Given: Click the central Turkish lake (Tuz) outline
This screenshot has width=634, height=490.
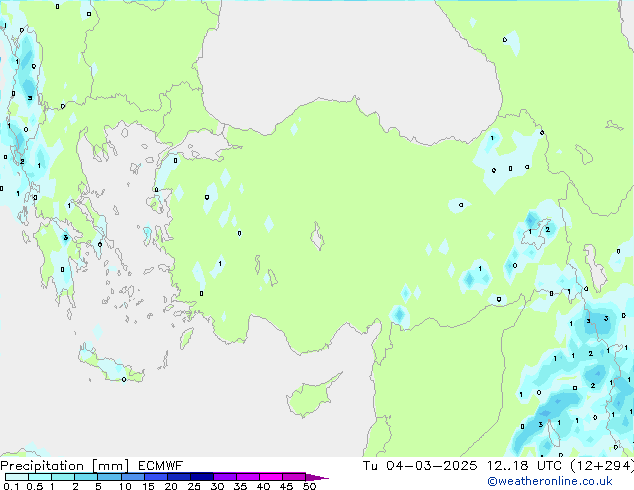Looking at the screenshot, I should (317, 236).
